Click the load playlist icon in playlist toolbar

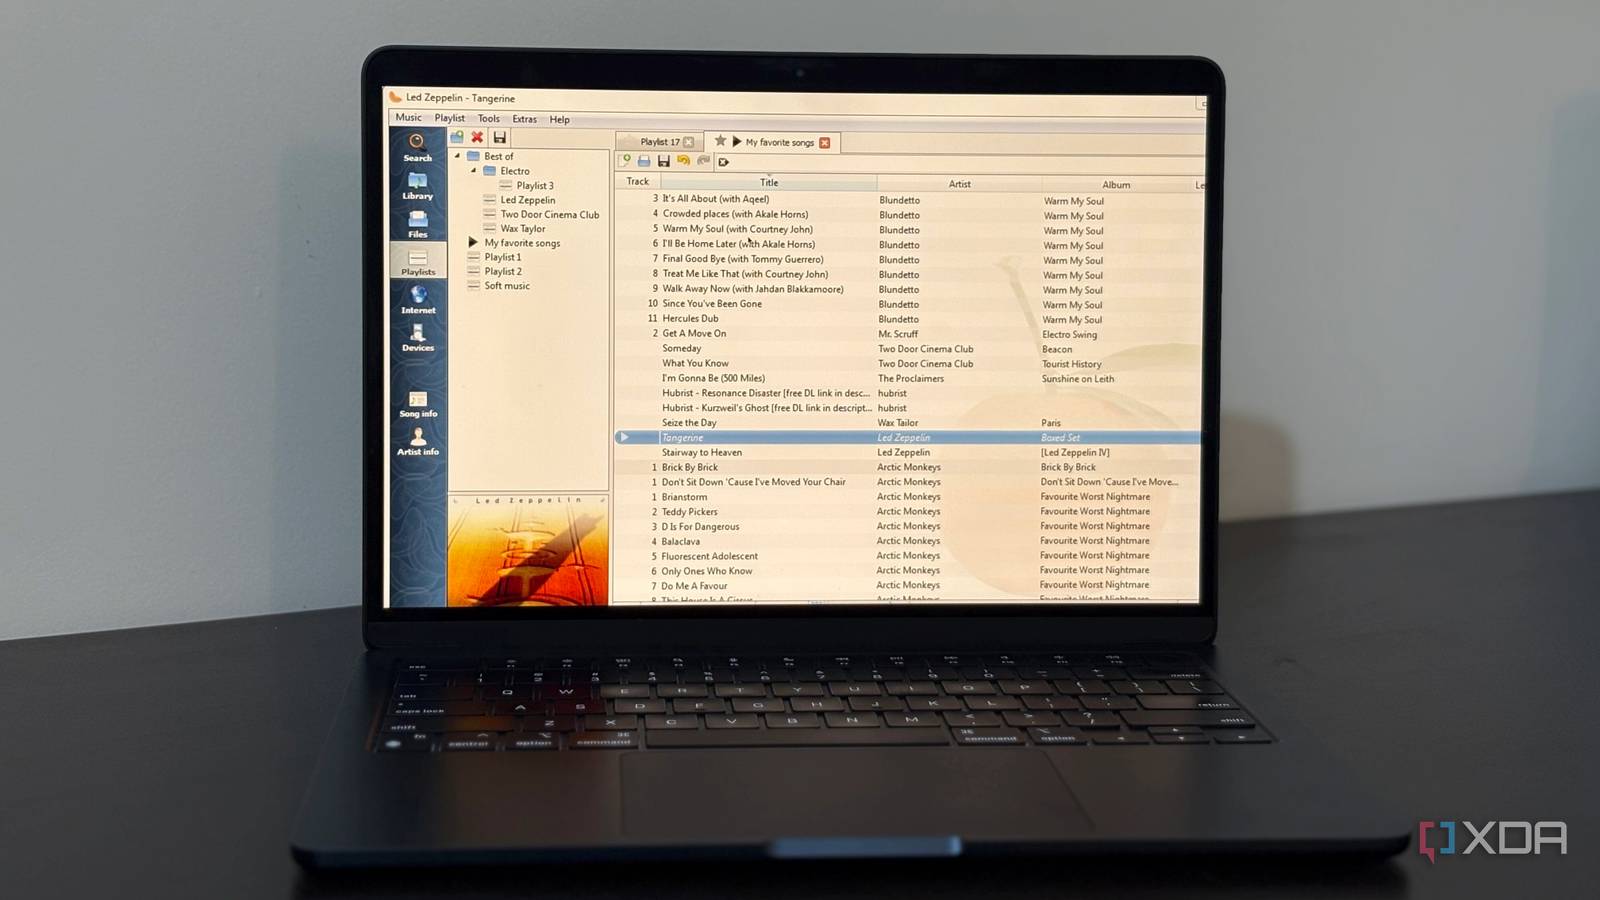[x=644, y=161]
